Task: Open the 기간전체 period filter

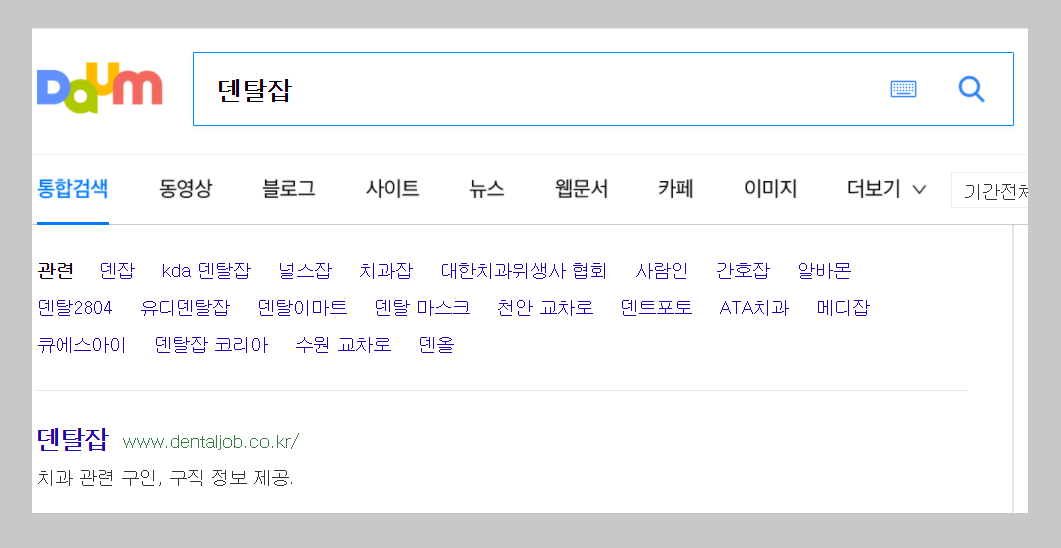Action: pyautogui.click(x=990, y=191)
